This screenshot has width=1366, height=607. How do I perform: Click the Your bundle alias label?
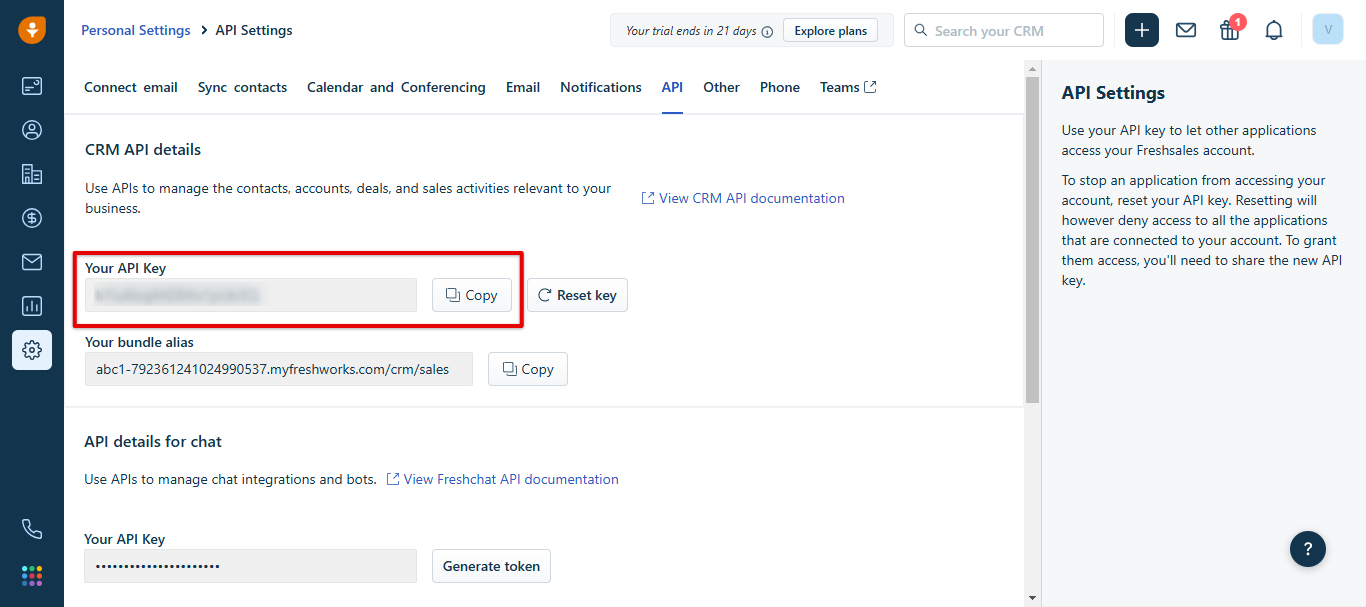click(x=139, y=342)
